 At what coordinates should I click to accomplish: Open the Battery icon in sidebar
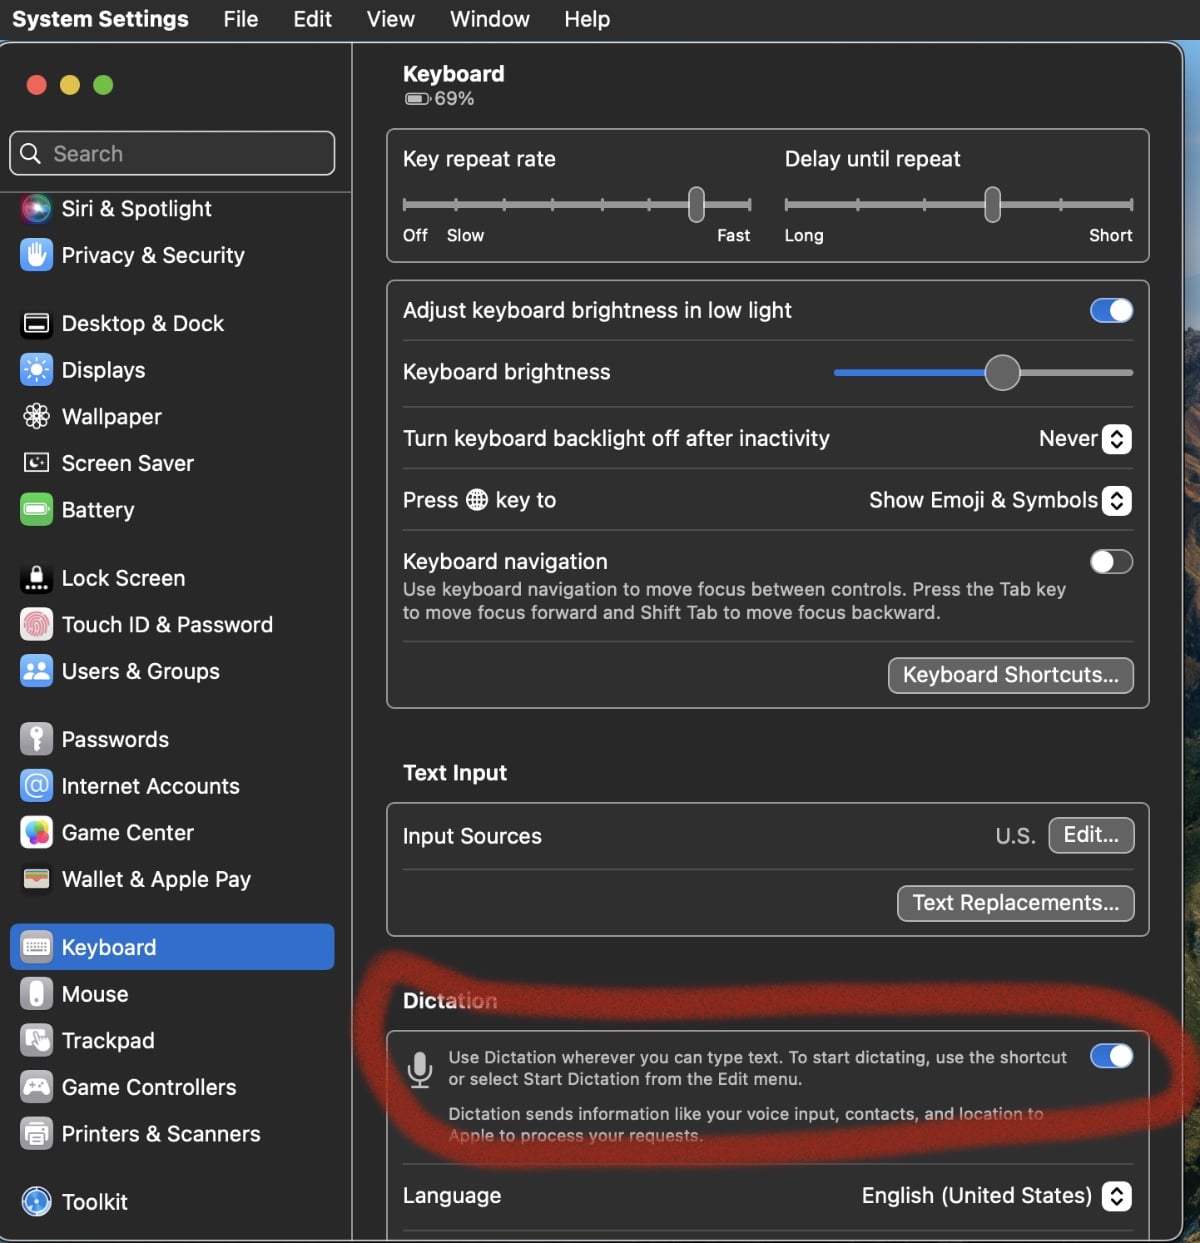36,509
